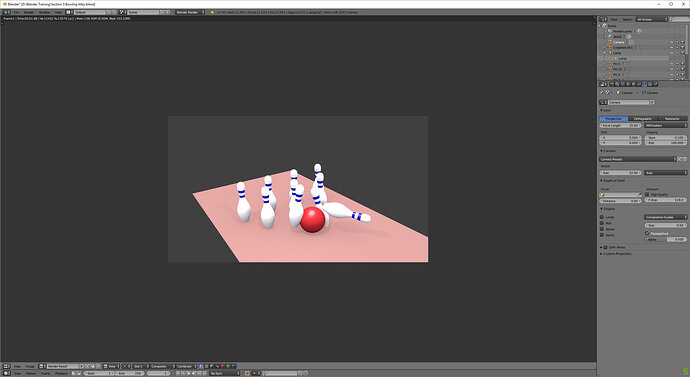Click the green channel display icon
Screen dimensions: 690x377
pyautogui.click(x=228, y=366)
